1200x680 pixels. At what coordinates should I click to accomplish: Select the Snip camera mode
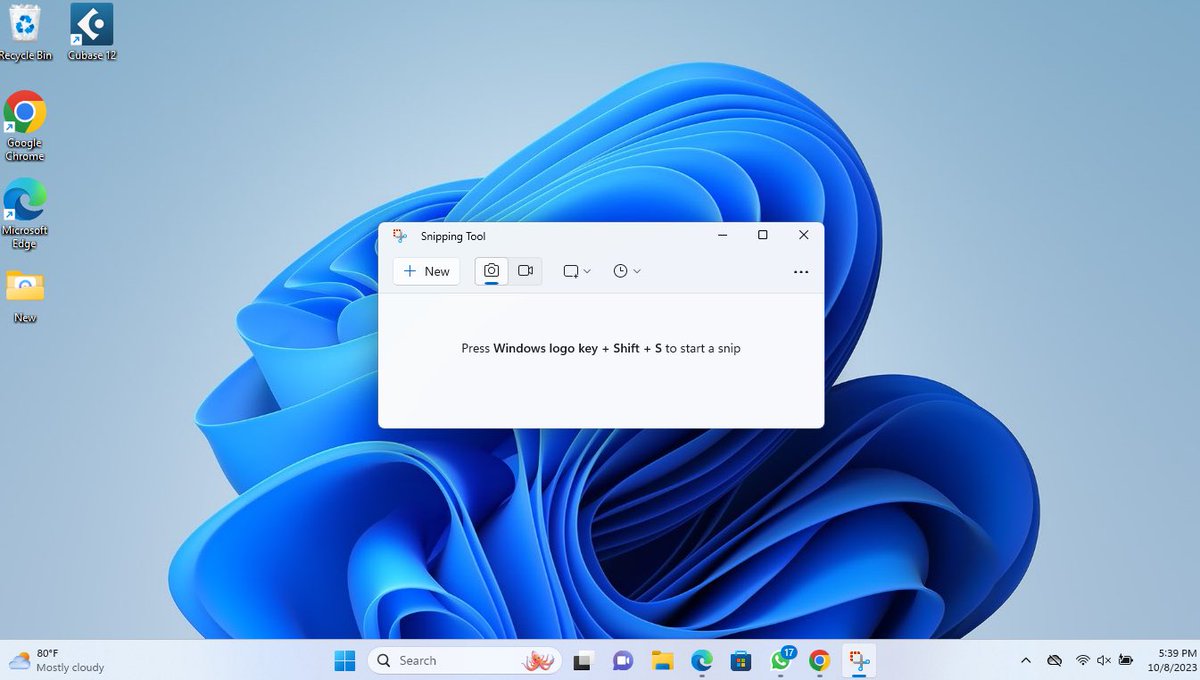pos(491,271)
